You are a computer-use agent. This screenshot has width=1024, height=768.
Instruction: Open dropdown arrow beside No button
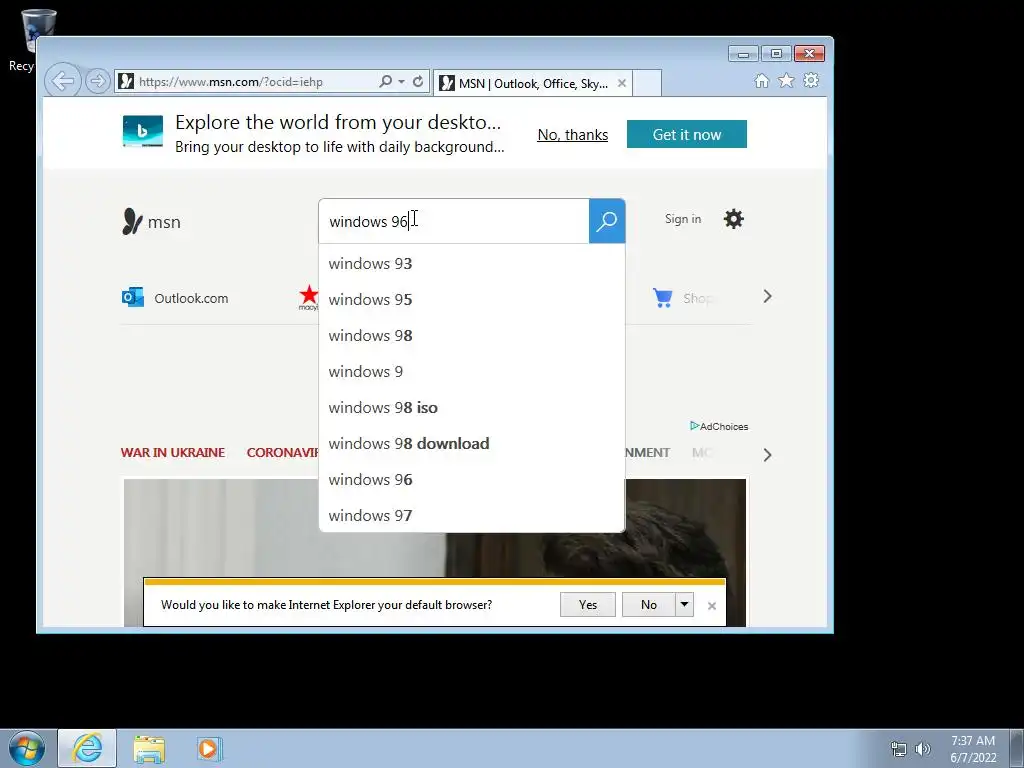pos(684,605)
